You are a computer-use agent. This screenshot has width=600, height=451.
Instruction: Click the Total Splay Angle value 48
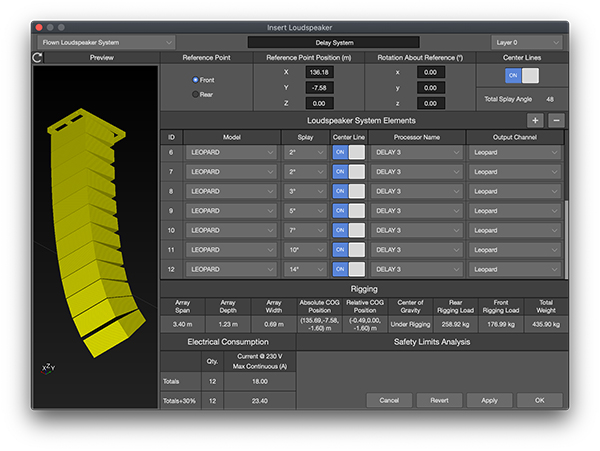point(550,99)
